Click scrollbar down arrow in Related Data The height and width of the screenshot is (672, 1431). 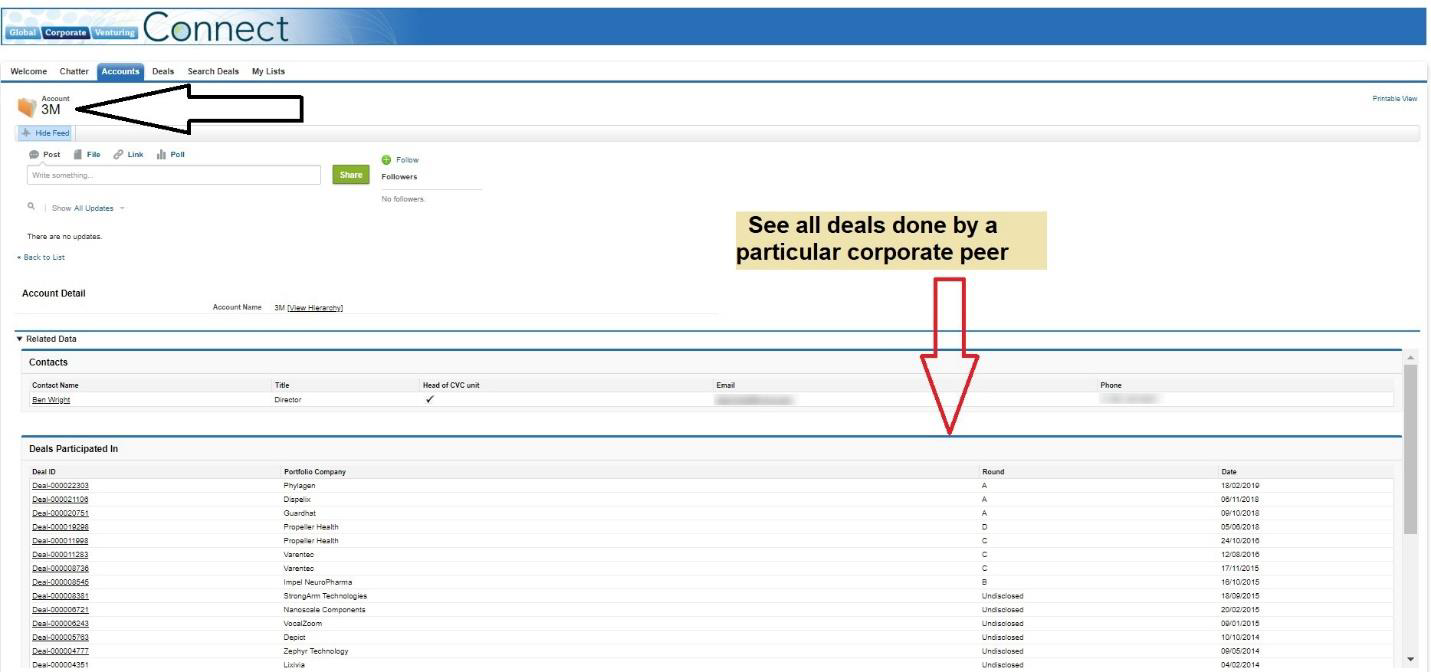1411,659
